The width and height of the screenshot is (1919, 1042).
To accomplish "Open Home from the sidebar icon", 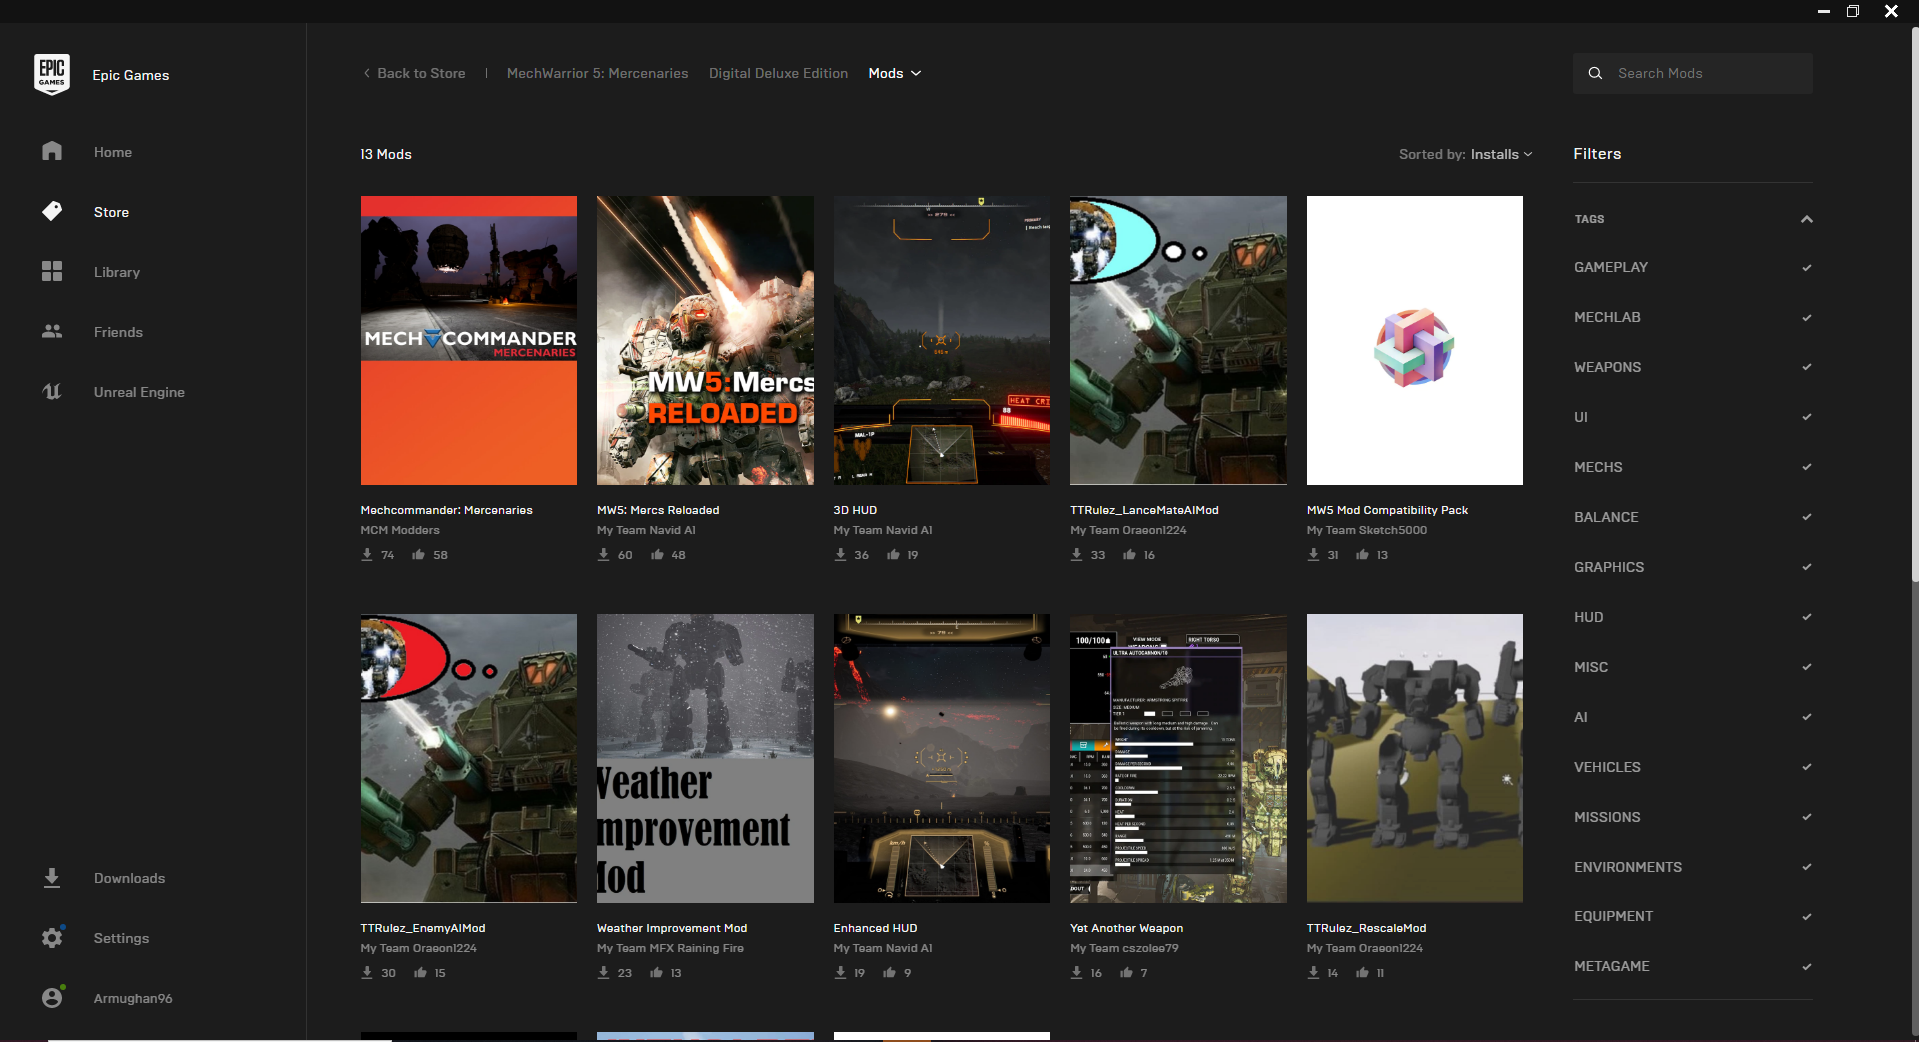I will (52, 151).
